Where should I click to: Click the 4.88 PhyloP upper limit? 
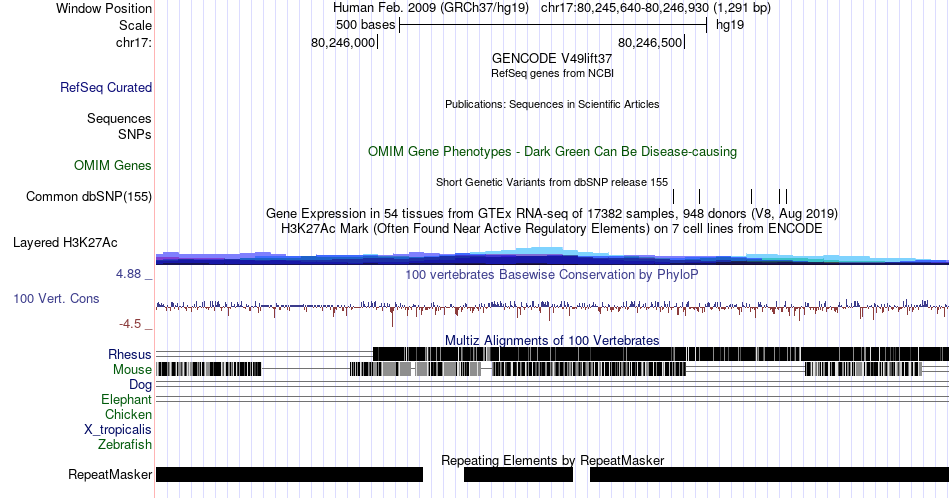click(128, 274)
